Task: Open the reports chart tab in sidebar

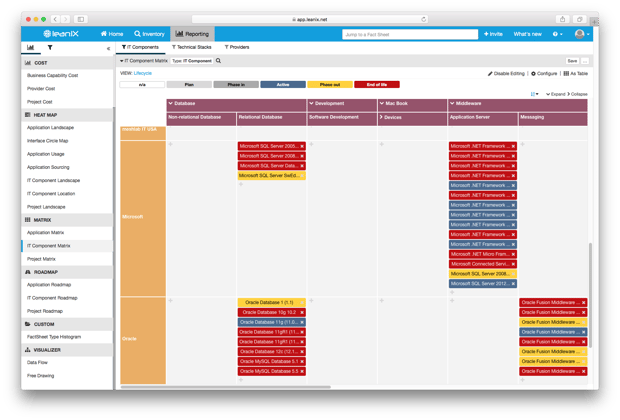Action: point(30,47)
